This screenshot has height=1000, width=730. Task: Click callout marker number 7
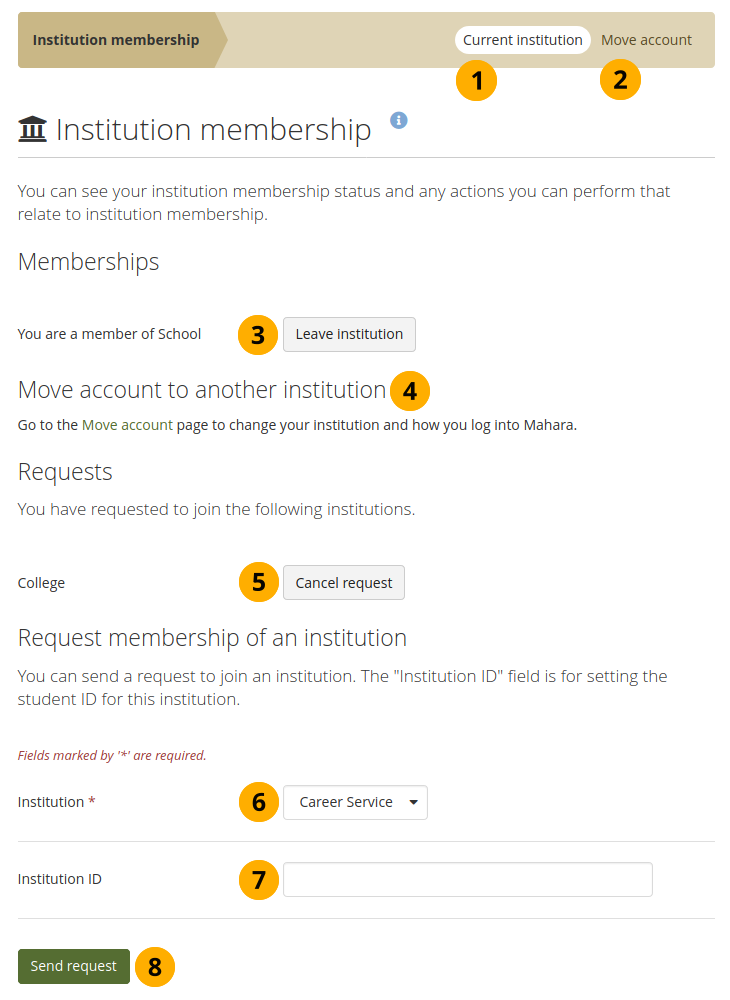click(x=258, y=881)
